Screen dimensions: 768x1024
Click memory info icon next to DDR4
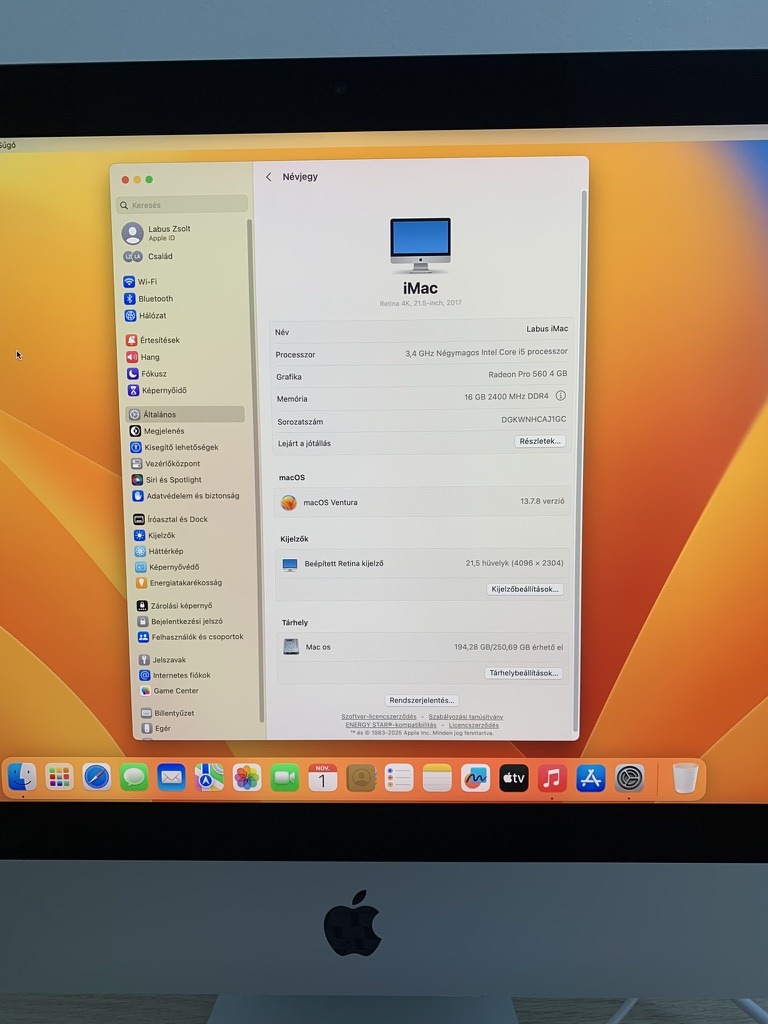click(x=560, y=396)
